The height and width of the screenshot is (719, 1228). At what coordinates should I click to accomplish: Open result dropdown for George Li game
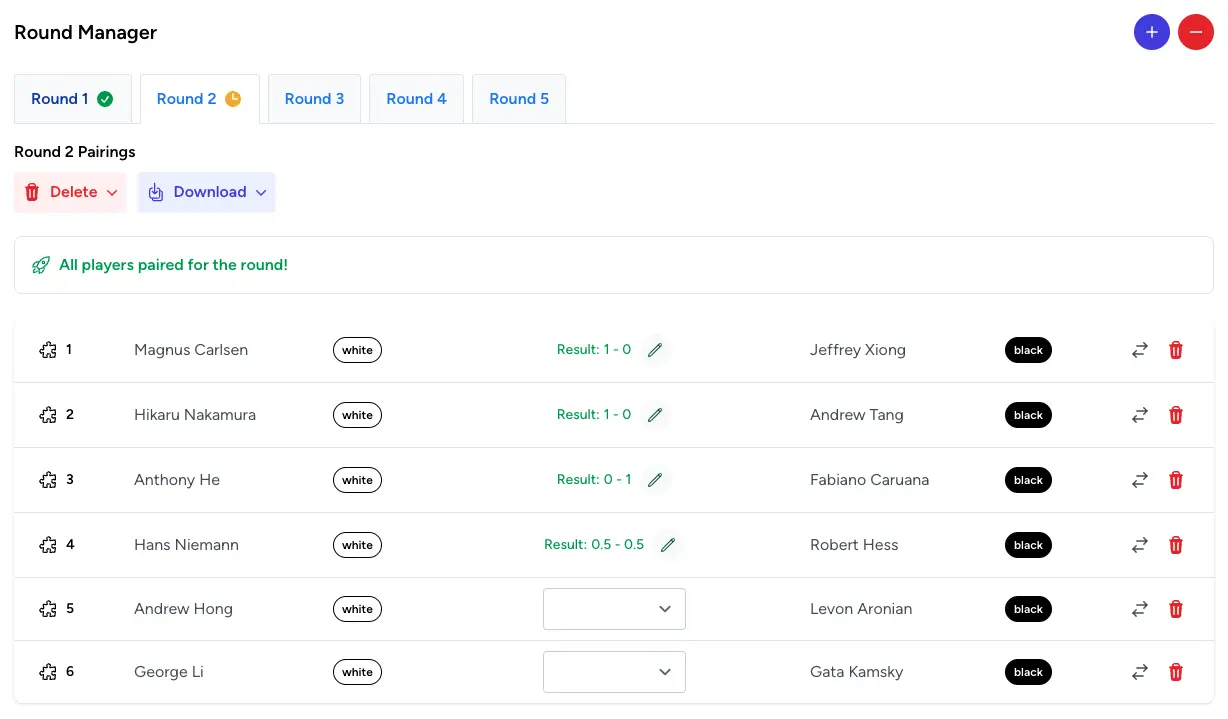(x=614, y=672)
